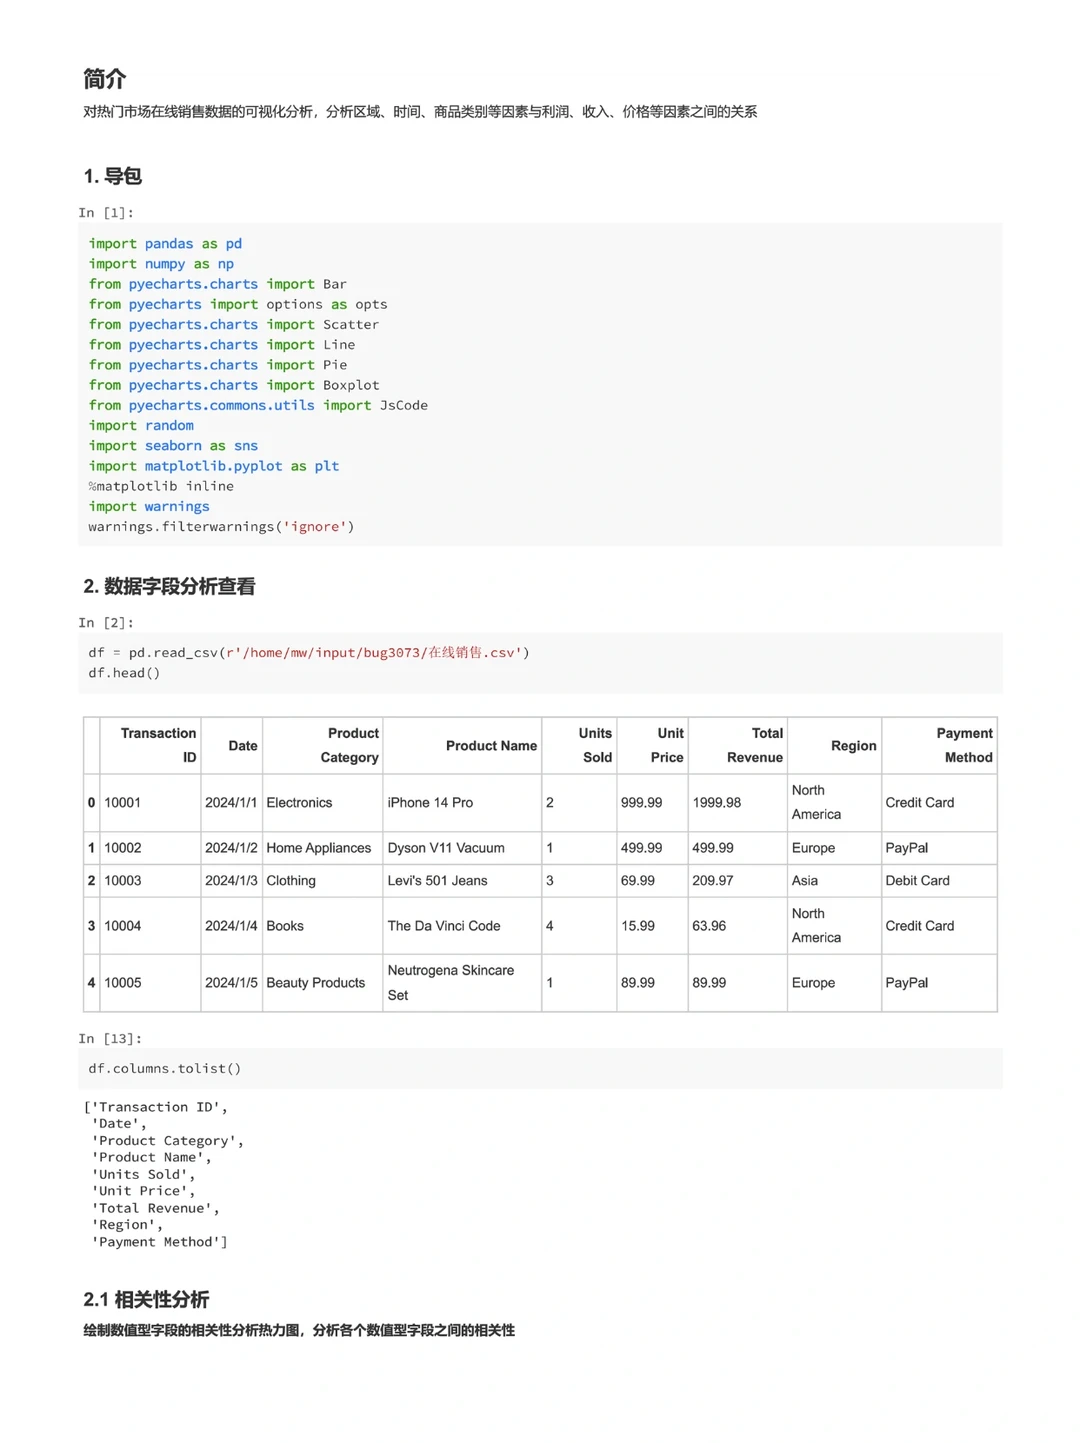Select the PayPal payment method cell

[907, 848]
